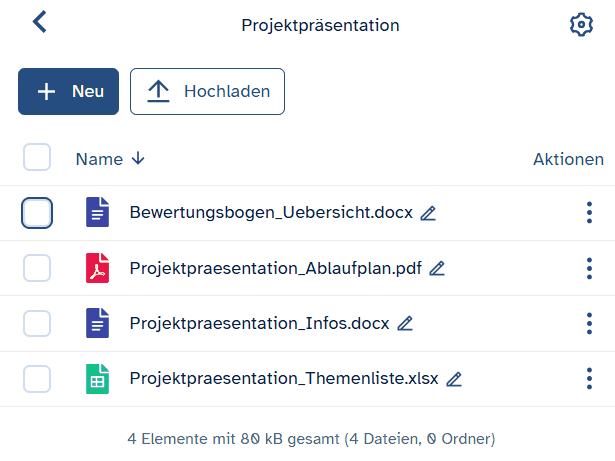Click the PDF icon of Ablaufplan file
The width and height of the screenshot is (615, 461).
[97, 268]
